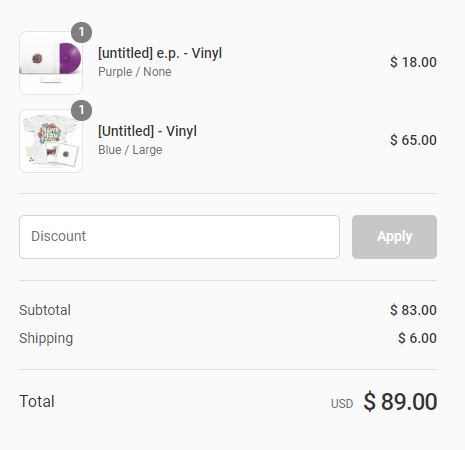Click the $ 18.00 item price
This screenshot has height=450, width=465.
(413, 62)
